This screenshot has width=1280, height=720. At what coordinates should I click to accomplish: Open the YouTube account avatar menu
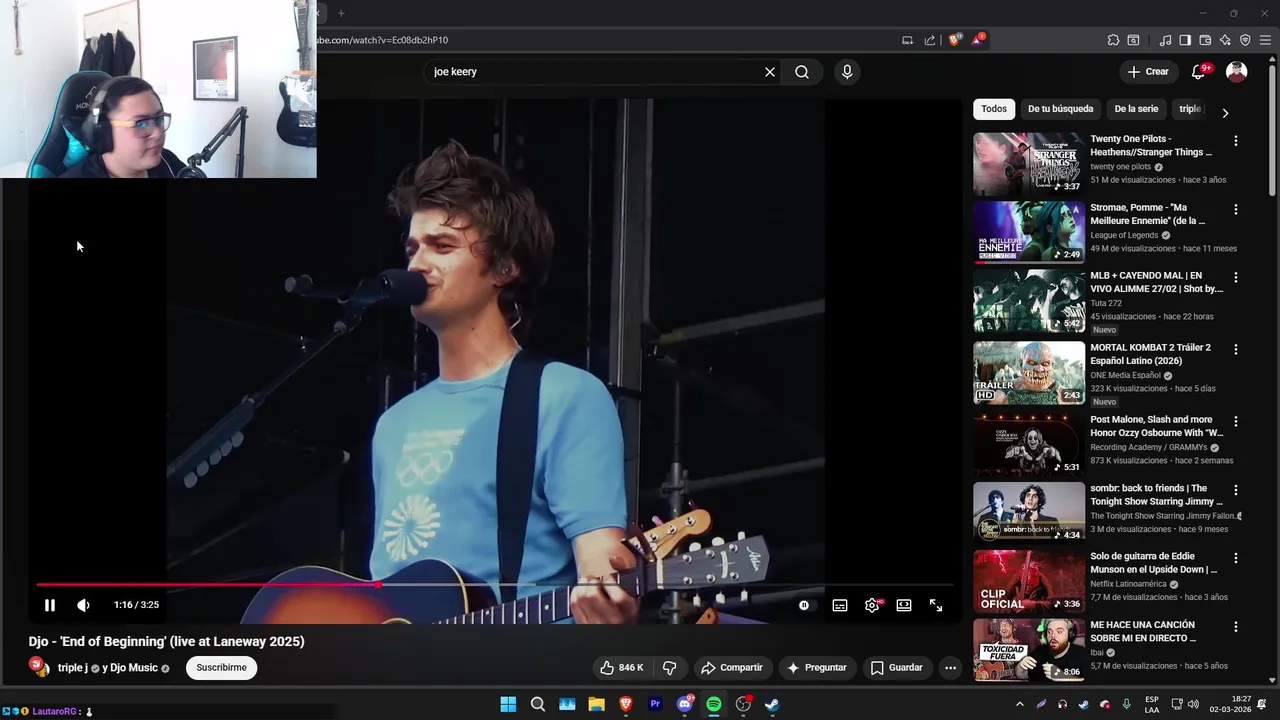pos(1237,72)
